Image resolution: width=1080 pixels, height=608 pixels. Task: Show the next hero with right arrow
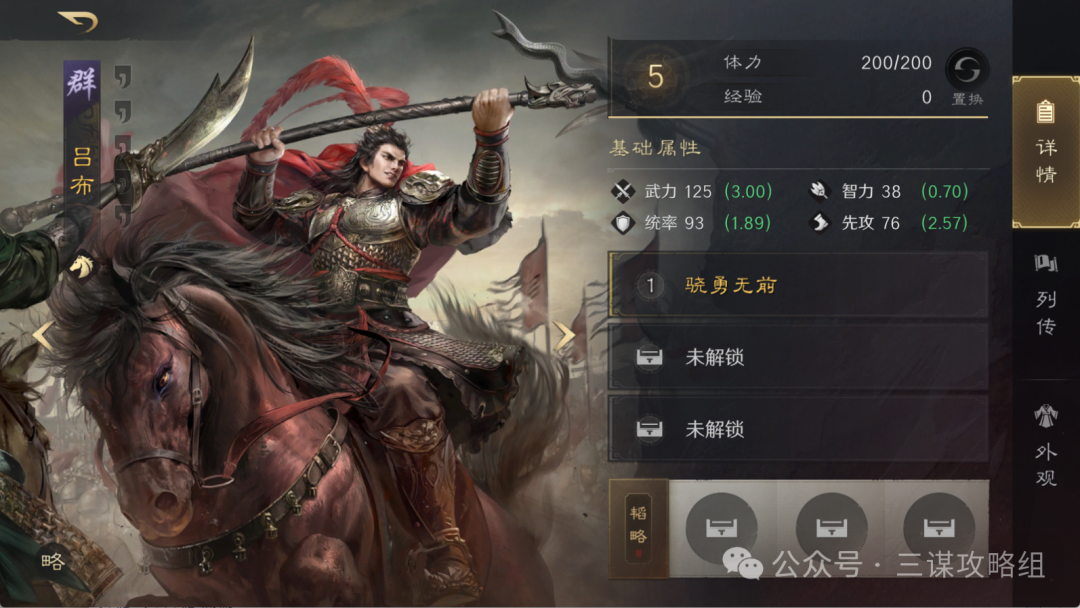coord(565,336)
